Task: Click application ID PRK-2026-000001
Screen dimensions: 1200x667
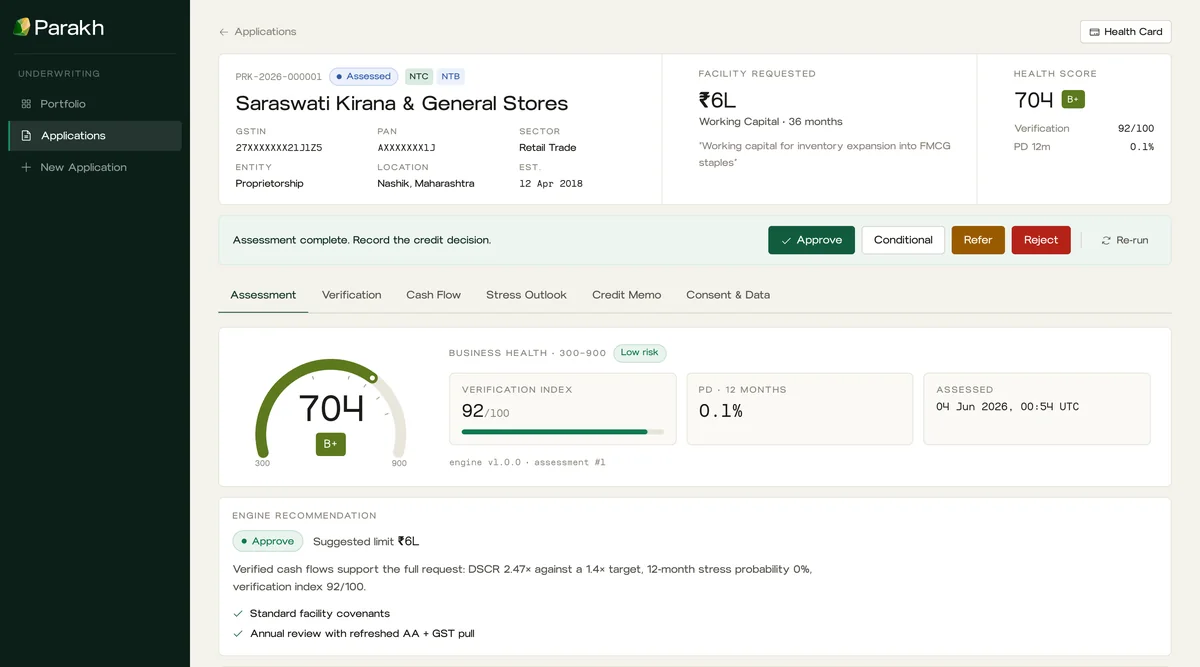Action: click(x=279, y=77)
